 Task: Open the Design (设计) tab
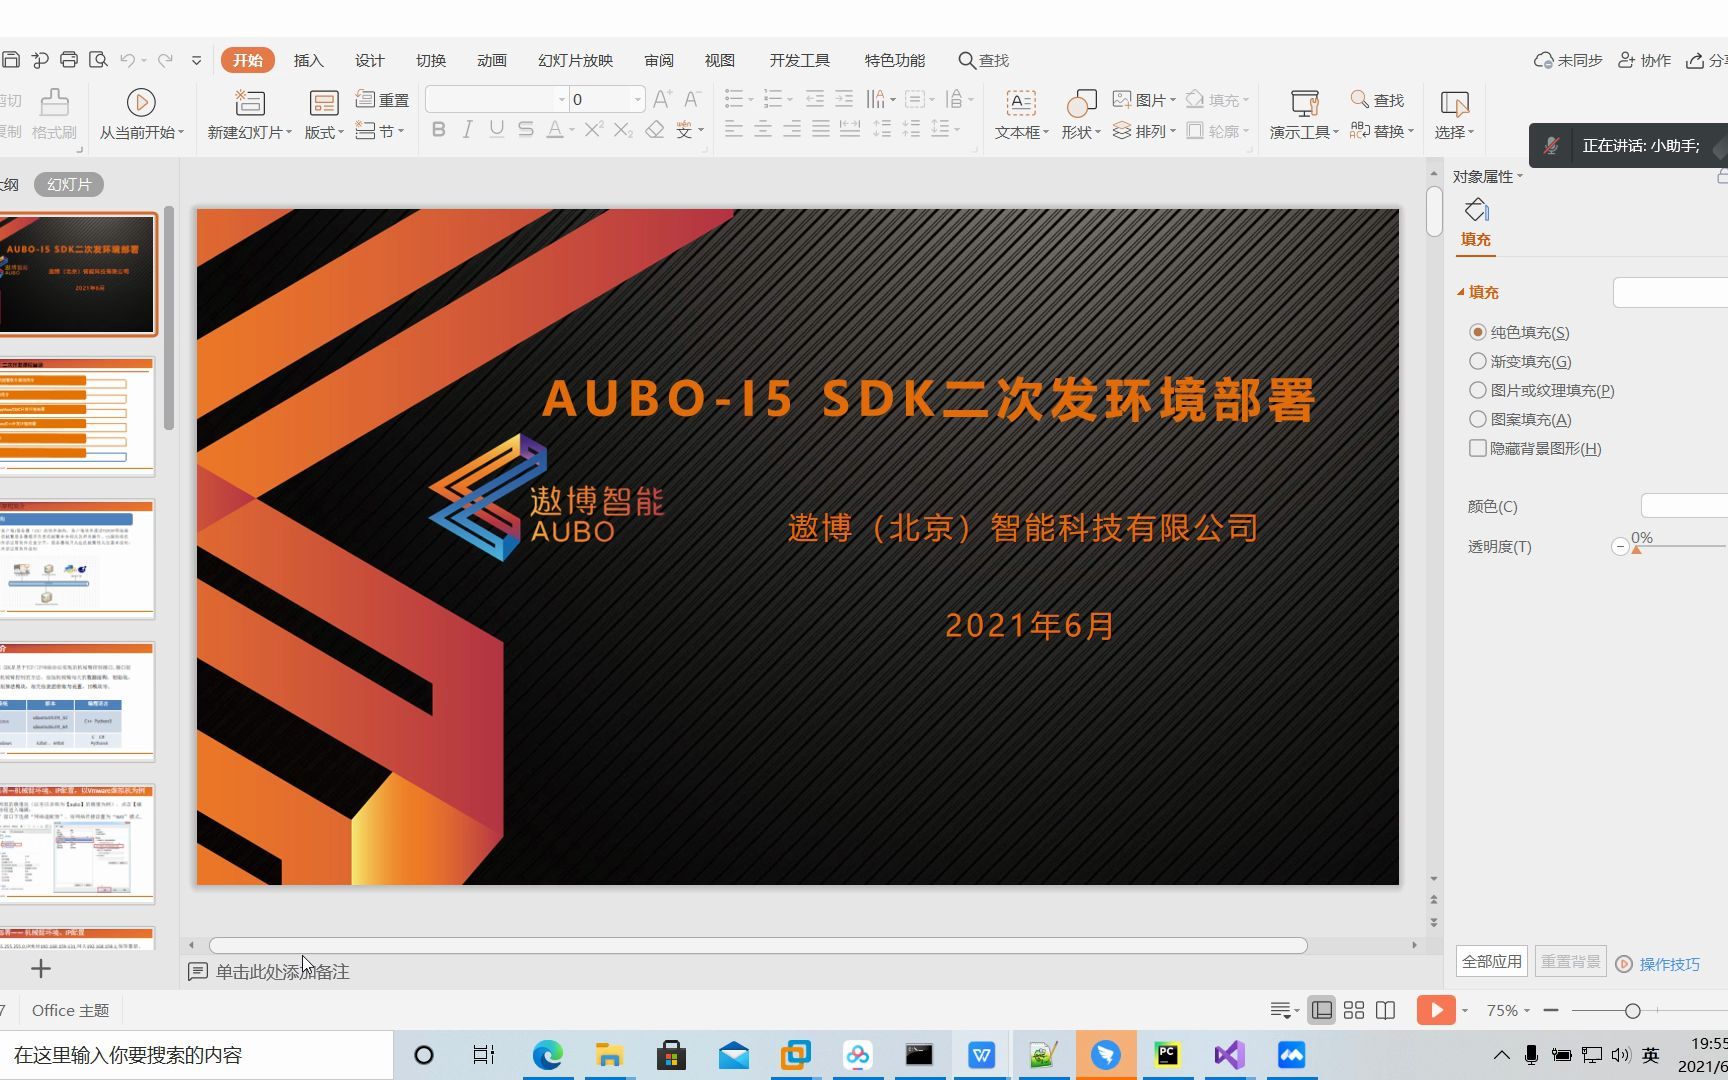click(x=370, y=60)
